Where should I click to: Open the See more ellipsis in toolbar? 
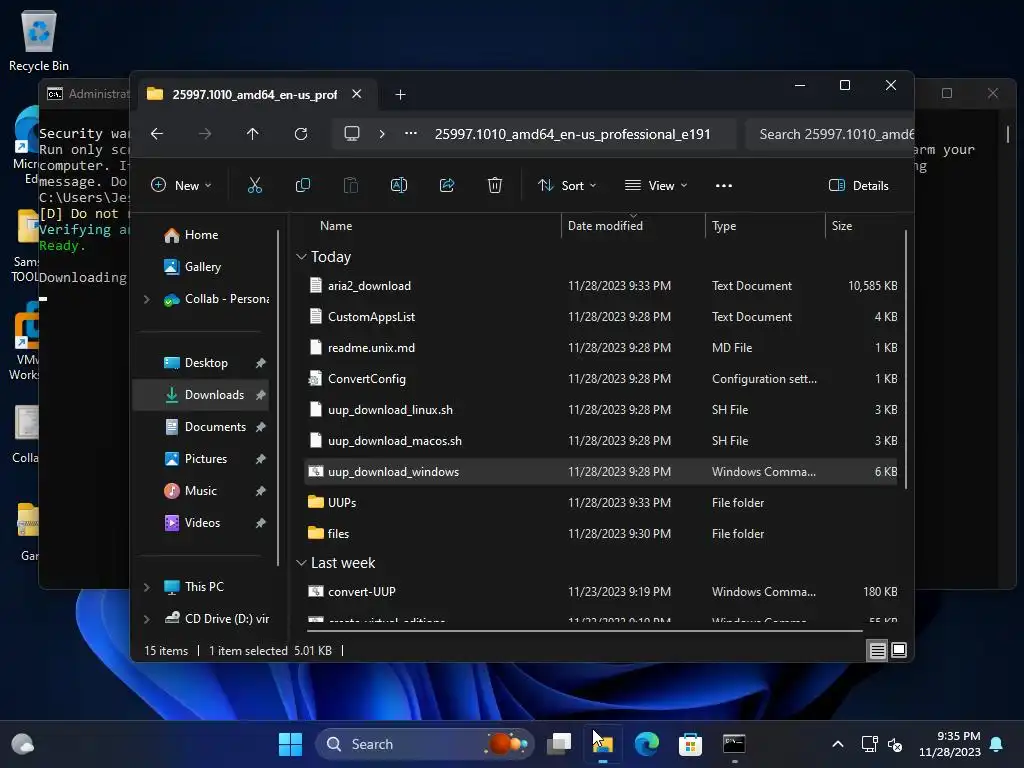pos(724,185)
